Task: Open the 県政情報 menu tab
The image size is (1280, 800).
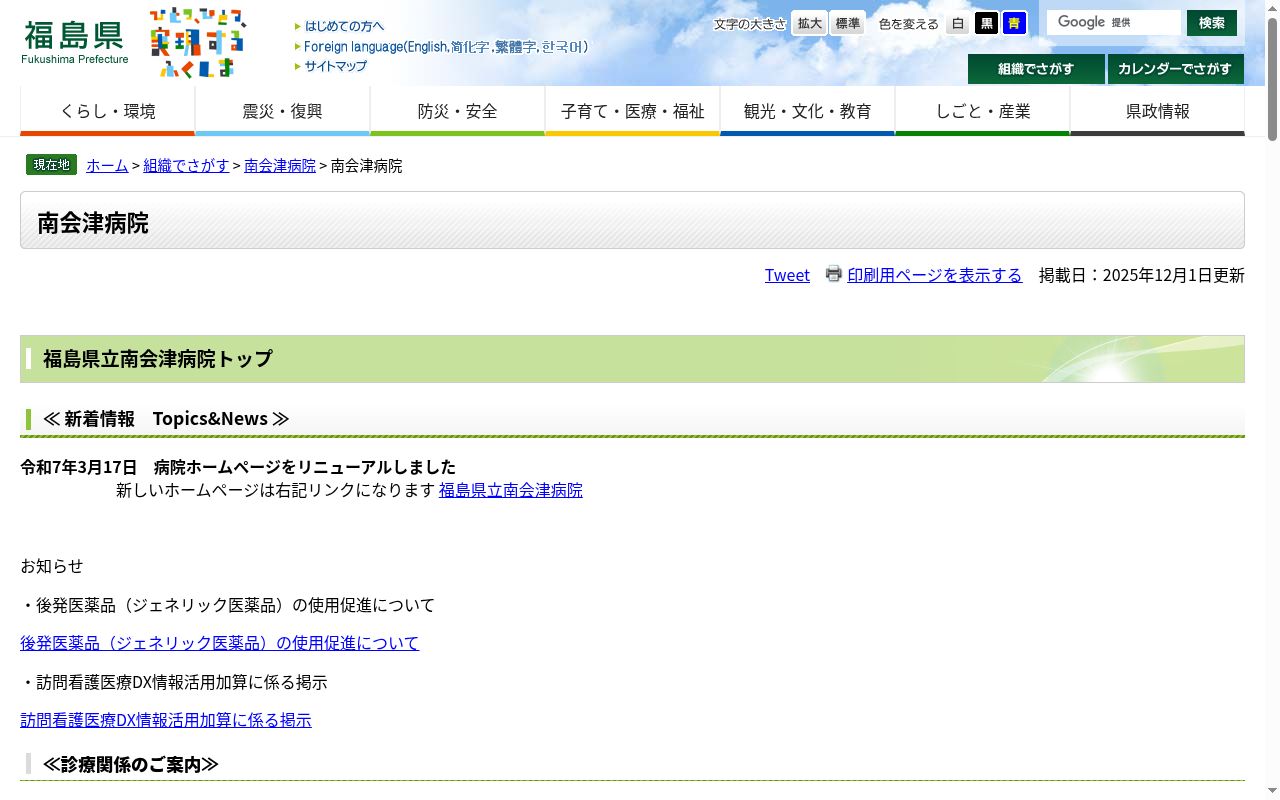Action: point(1157,111)
